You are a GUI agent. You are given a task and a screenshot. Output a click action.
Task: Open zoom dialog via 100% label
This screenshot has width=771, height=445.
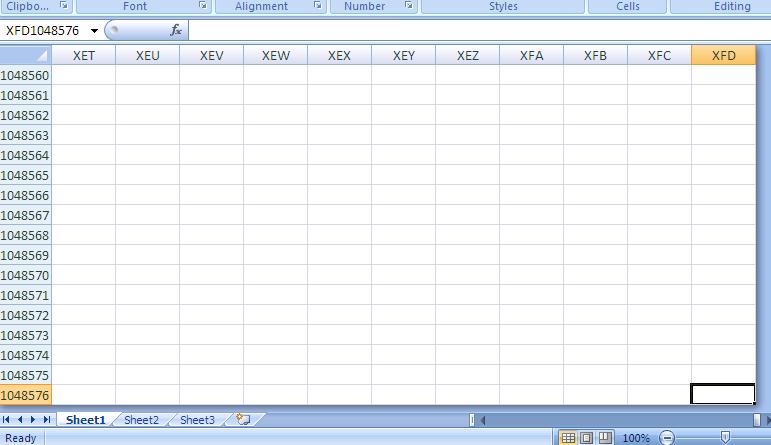(x=636, y=438)
